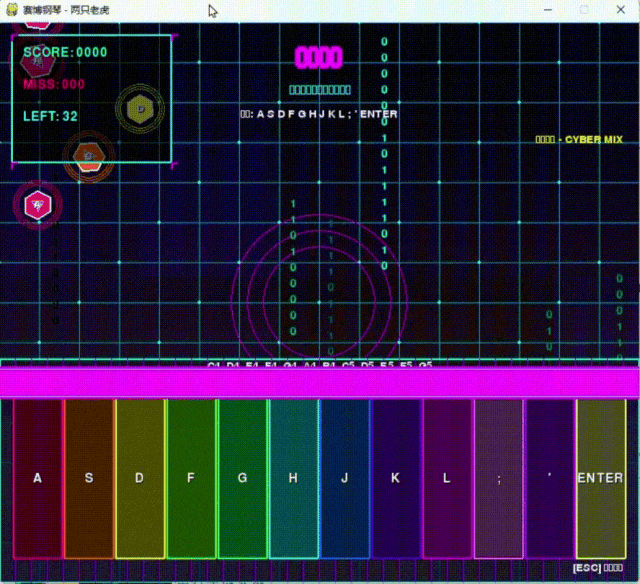The height and width of the screenshot is (584, 640).
Task: Play the blue J piano key
Action: [x=345, y=478]
